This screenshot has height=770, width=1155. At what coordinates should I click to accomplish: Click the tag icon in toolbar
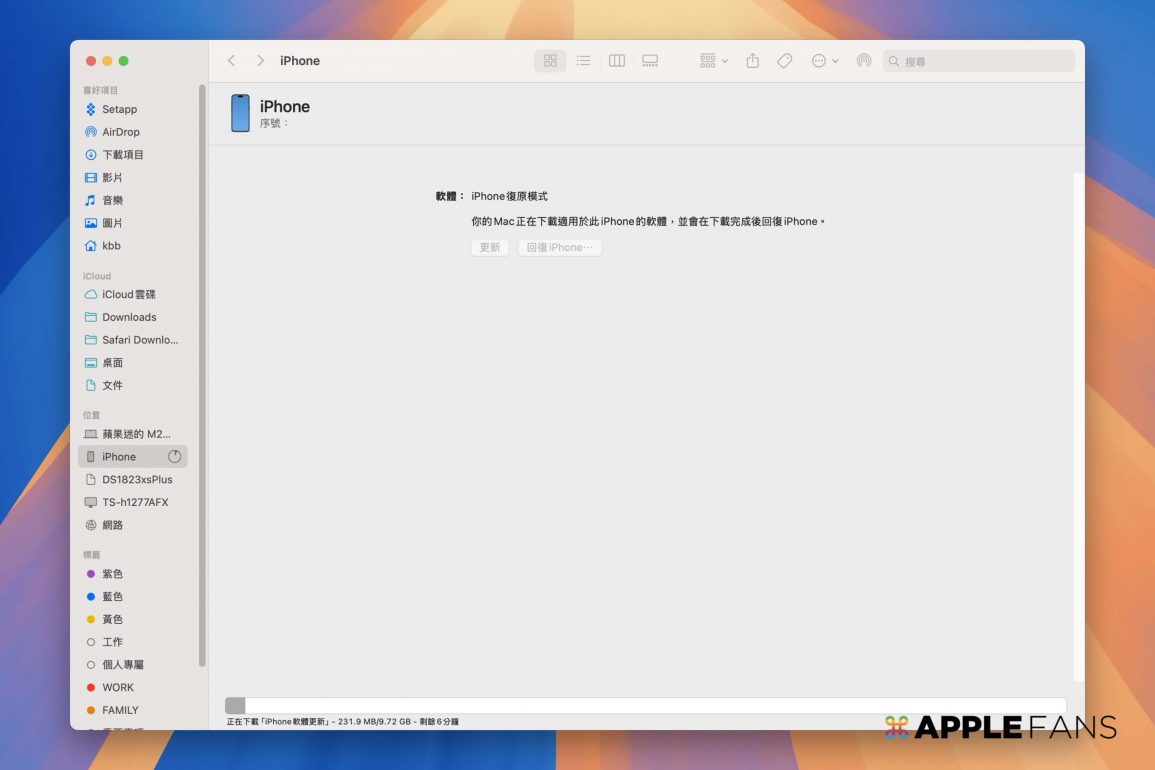click(x=785, y=61)
